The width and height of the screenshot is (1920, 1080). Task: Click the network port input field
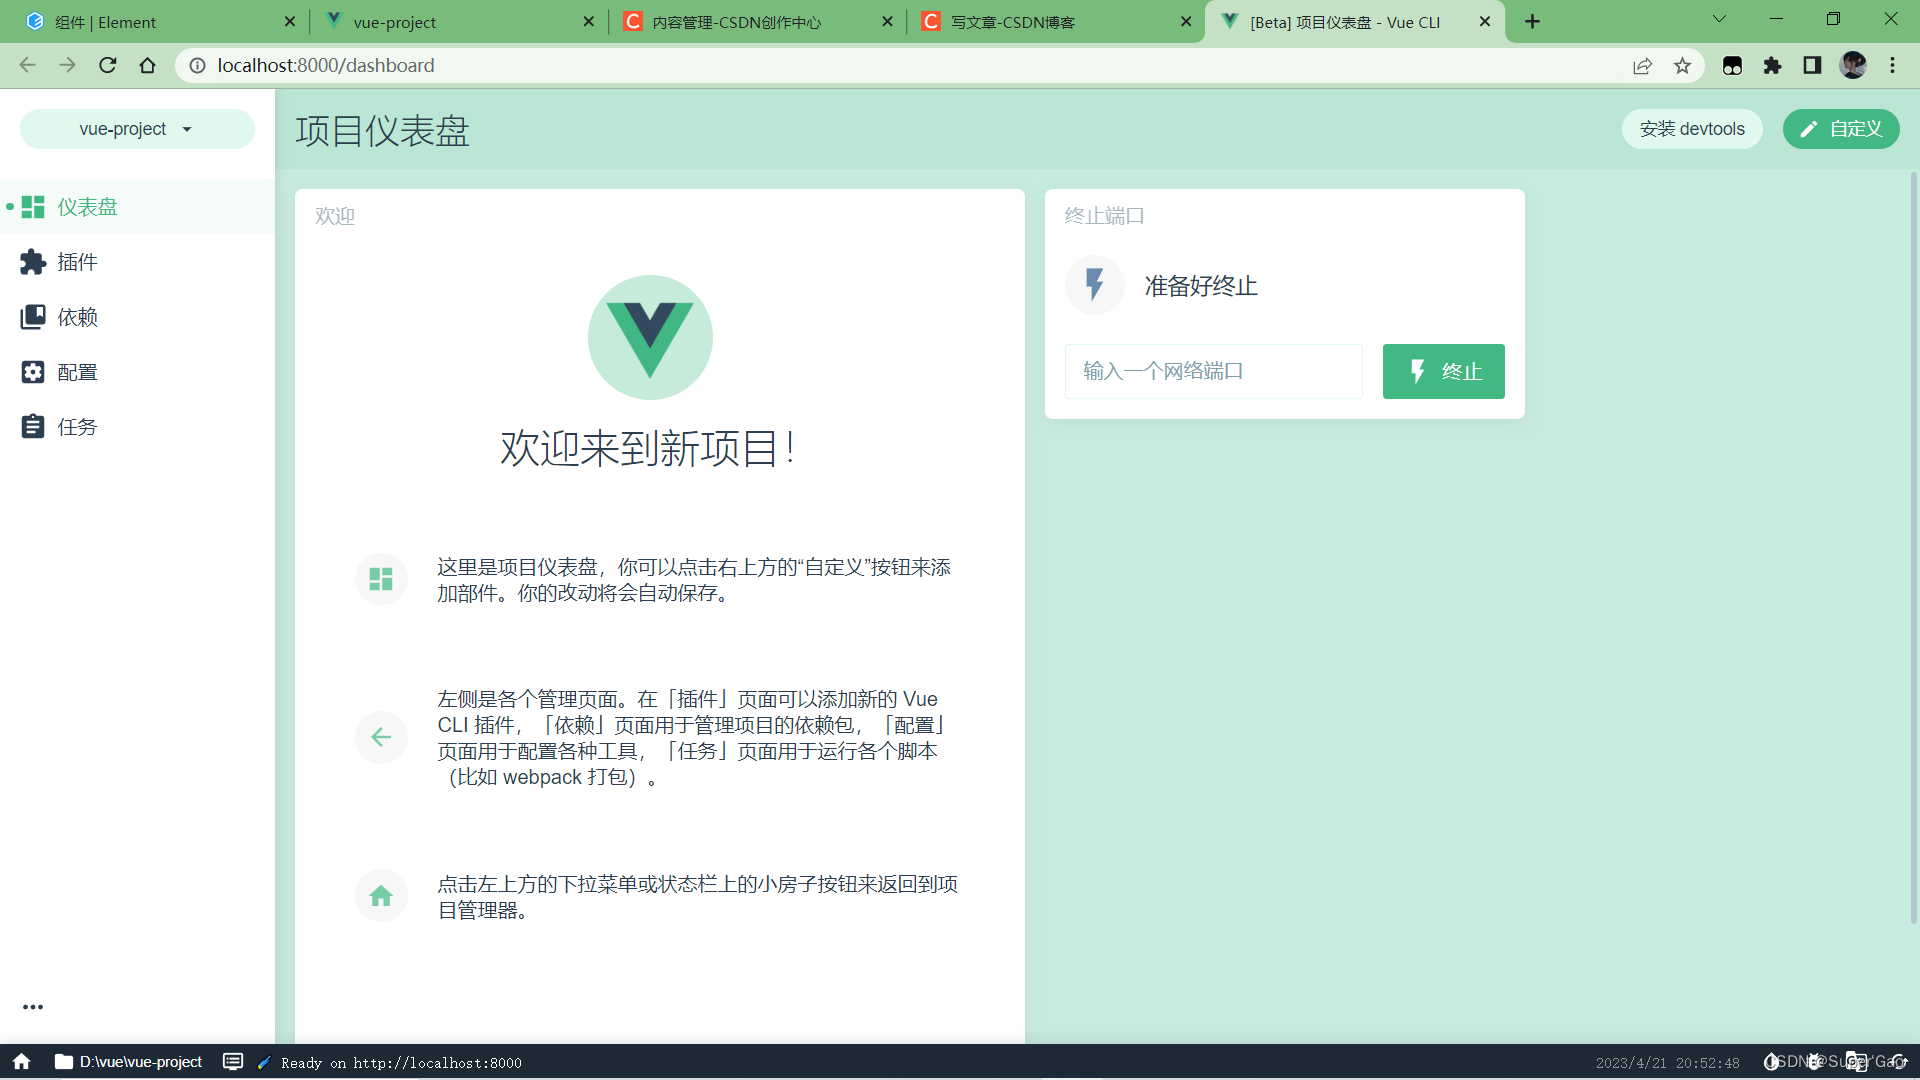1213,371
